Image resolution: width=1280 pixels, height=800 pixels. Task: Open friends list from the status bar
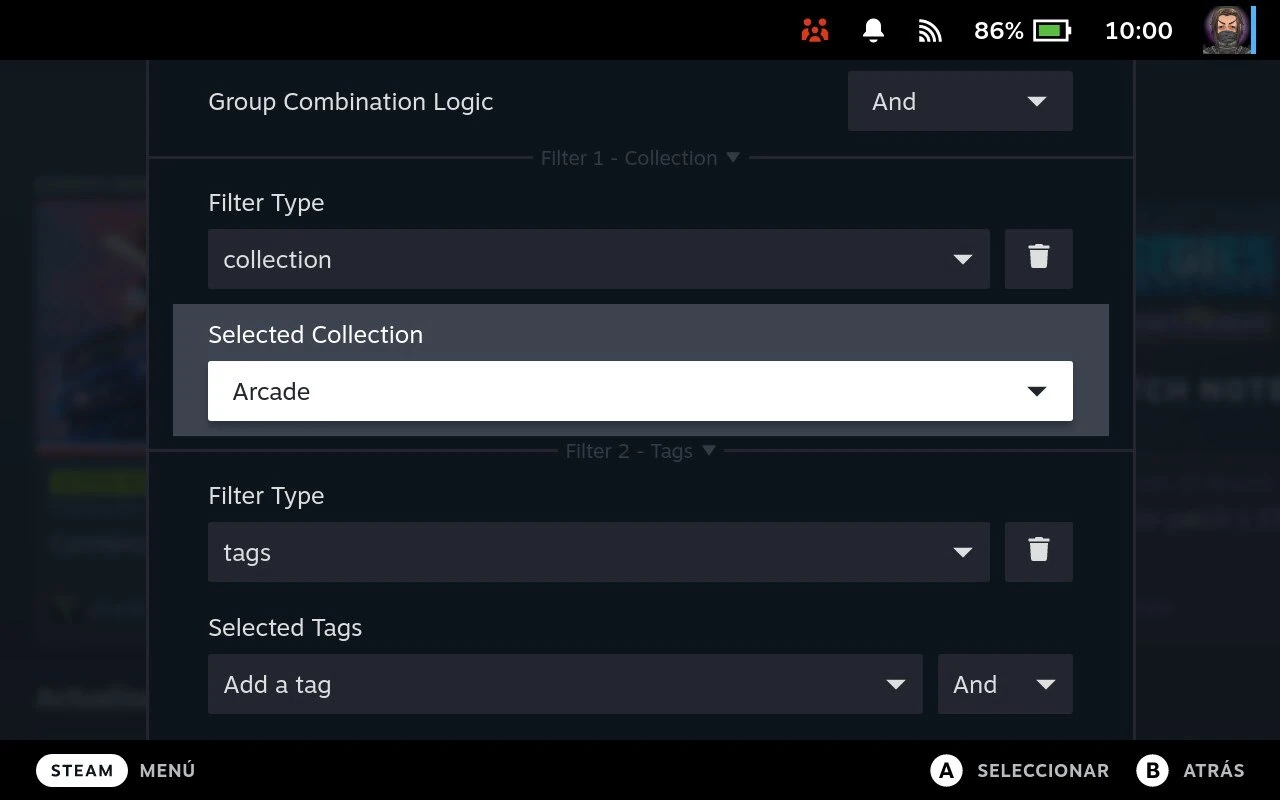[x=814, y=30]
